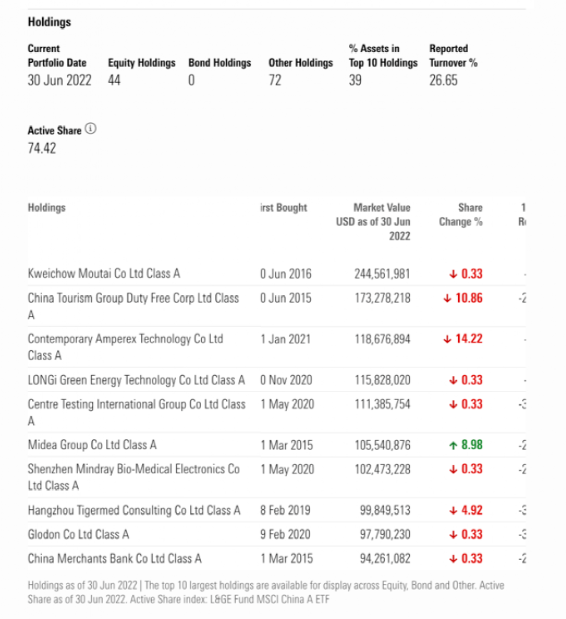Click the Jun 2015 first bought date
566x619 pixels.
[286, 298]
